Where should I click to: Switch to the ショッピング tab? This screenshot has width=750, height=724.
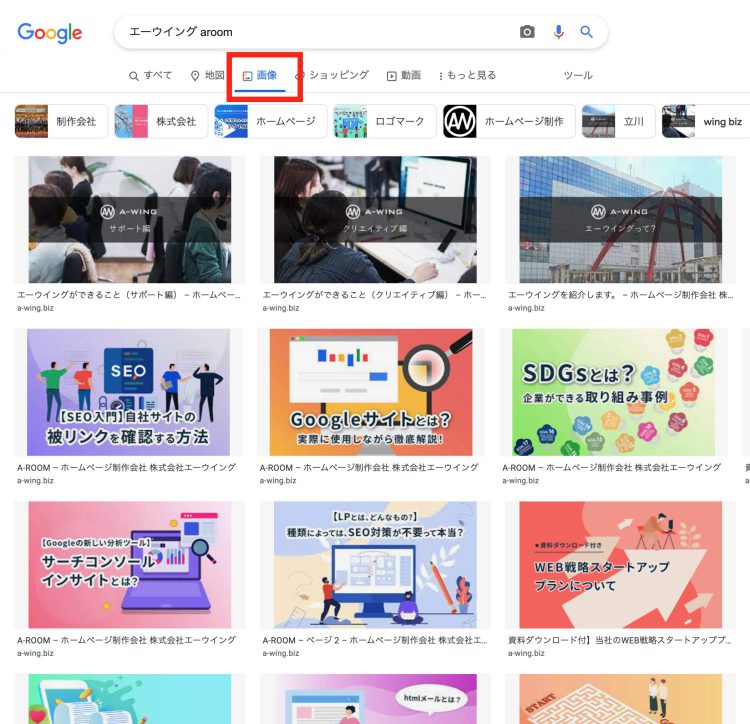[x=333, y=76]
